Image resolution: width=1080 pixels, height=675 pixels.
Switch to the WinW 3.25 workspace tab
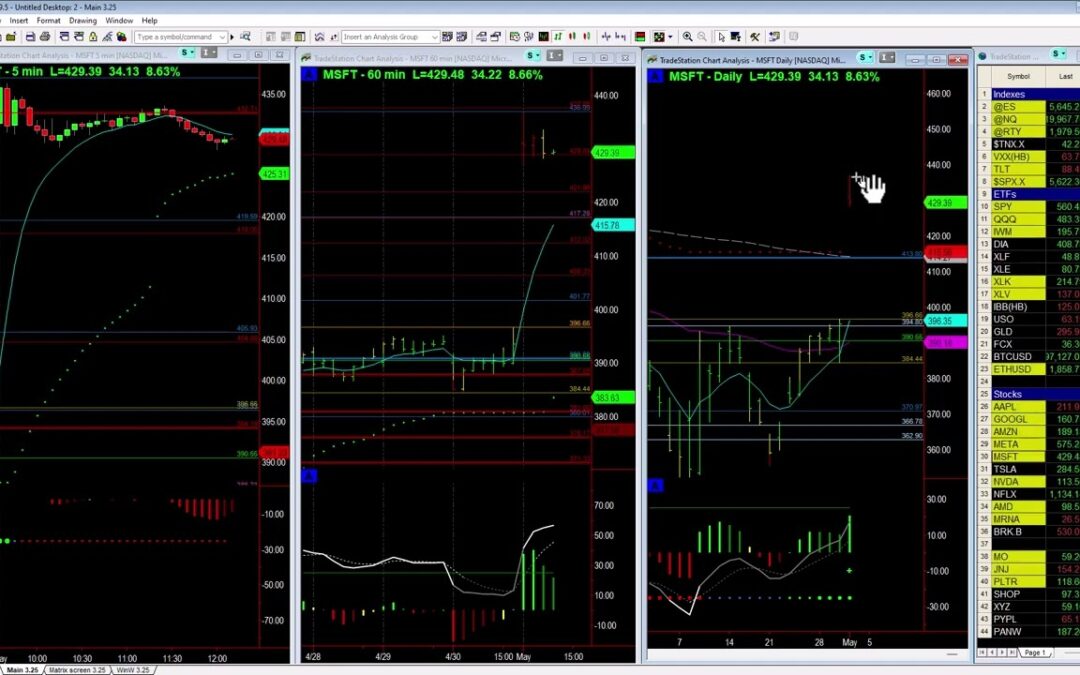pos(132,669)
